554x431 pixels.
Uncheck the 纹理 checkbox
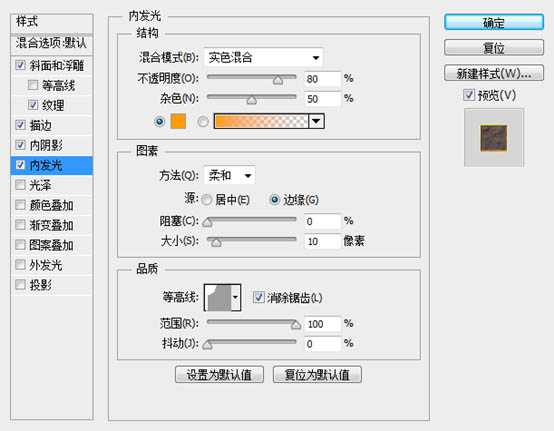(33, 105)
